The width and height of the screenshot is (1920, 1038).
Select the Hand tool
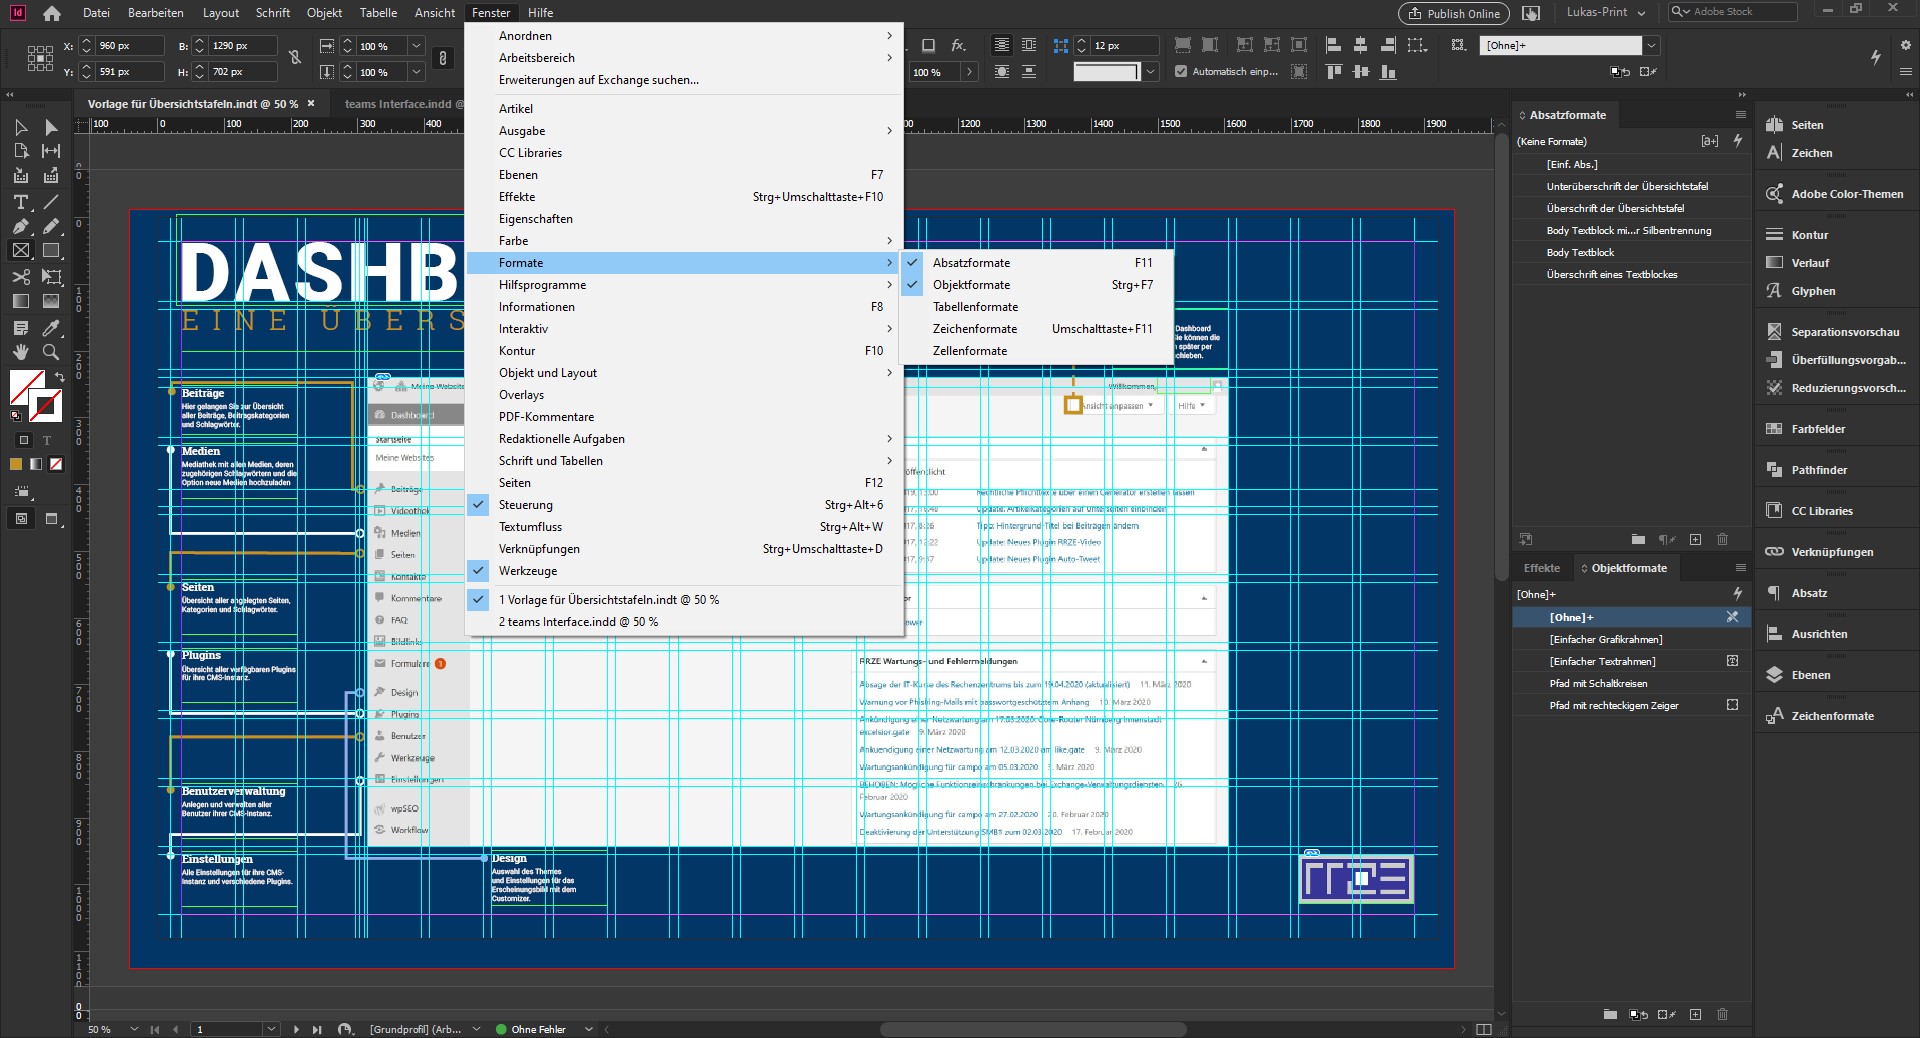[20, 352]
